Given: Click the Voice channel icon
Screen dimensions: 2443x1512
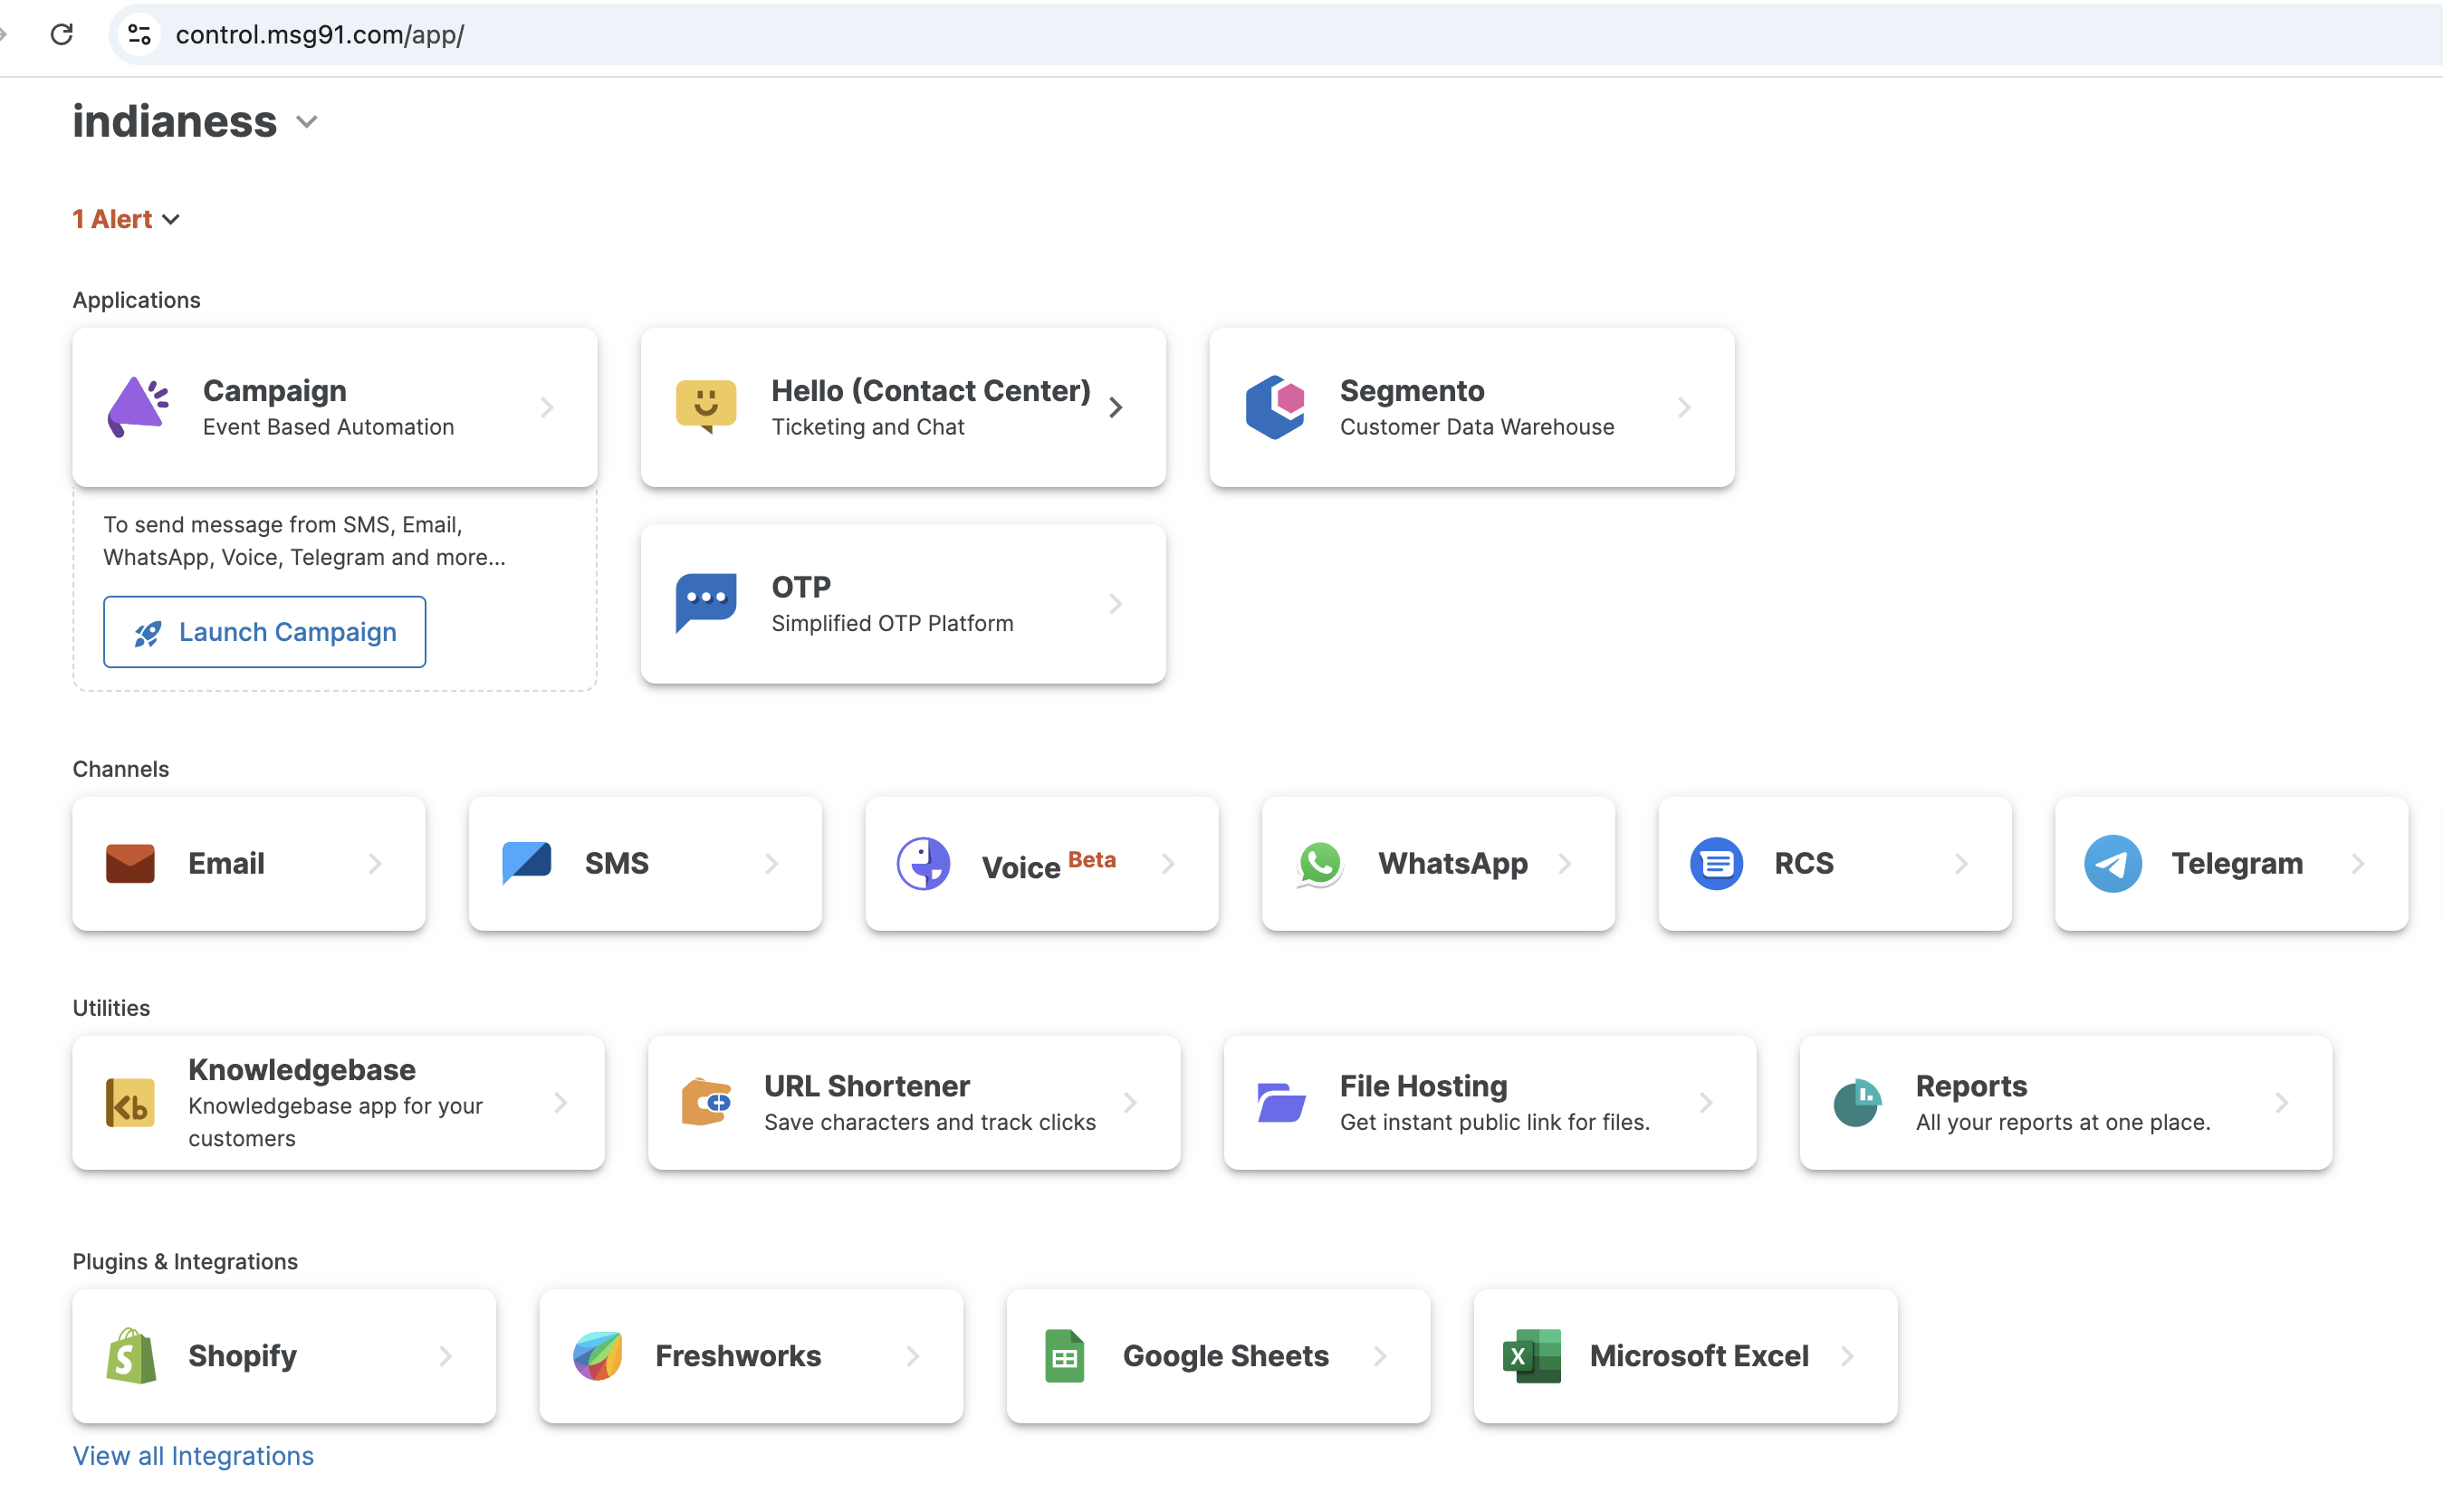Looking at the screenshot, I should [923, 863].
